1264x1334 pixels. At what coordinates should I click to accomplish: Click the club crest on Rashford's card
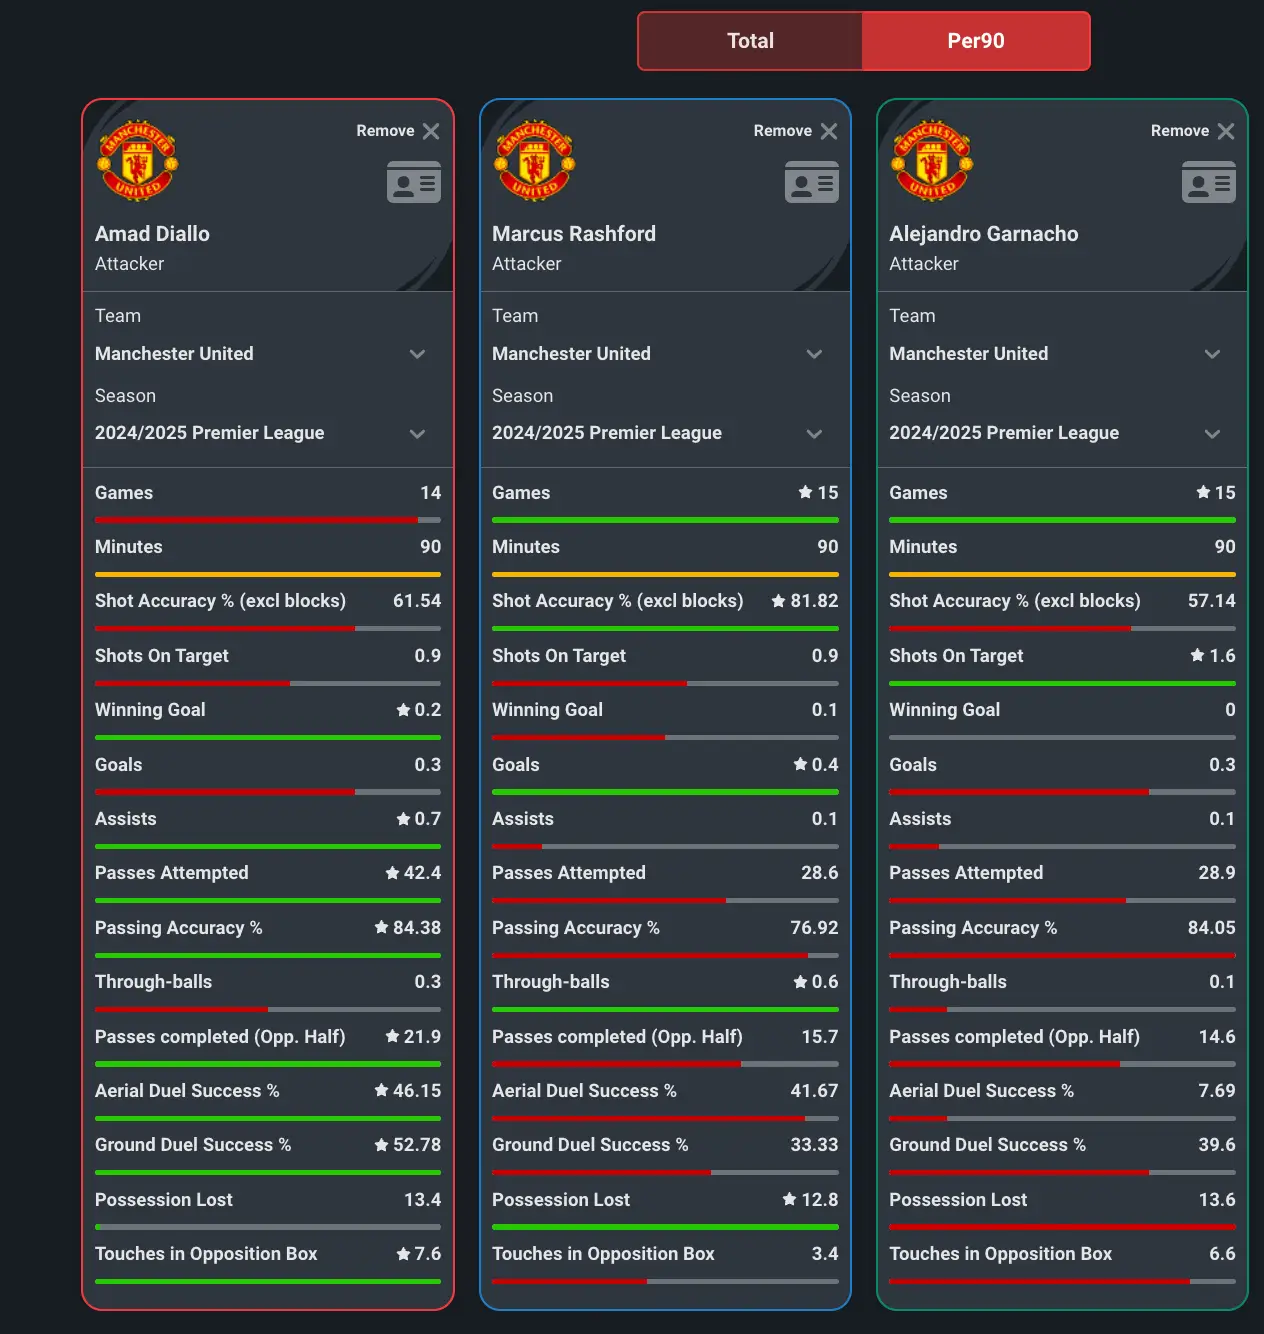click(533, 161)
